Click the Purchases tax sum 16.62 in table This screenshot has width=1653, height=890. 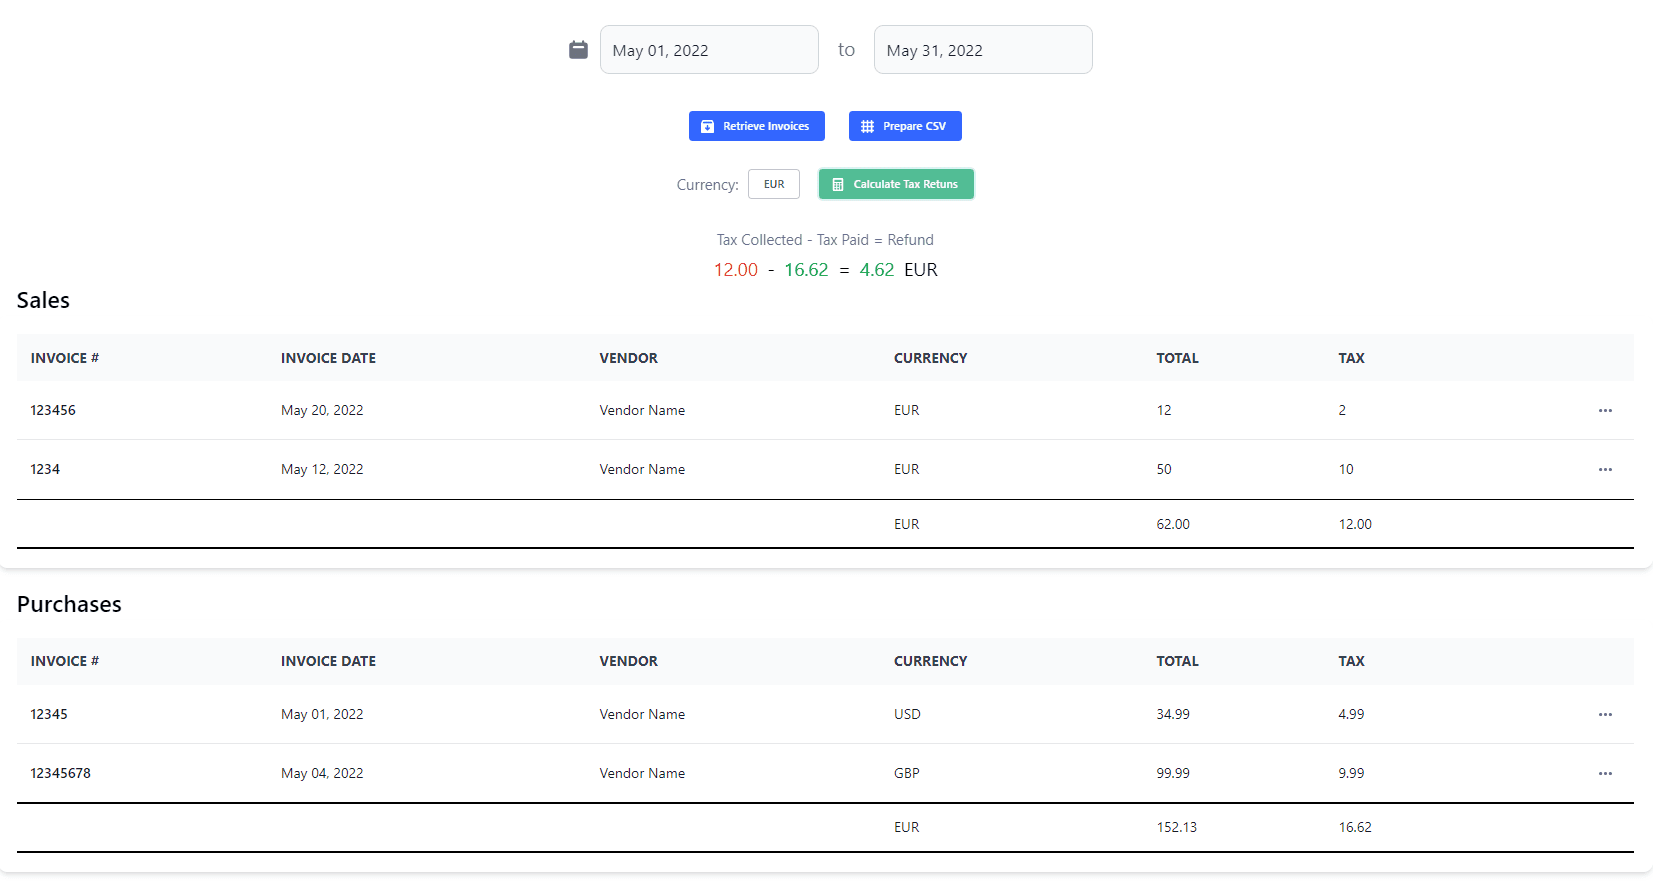tap(1355, 827)
